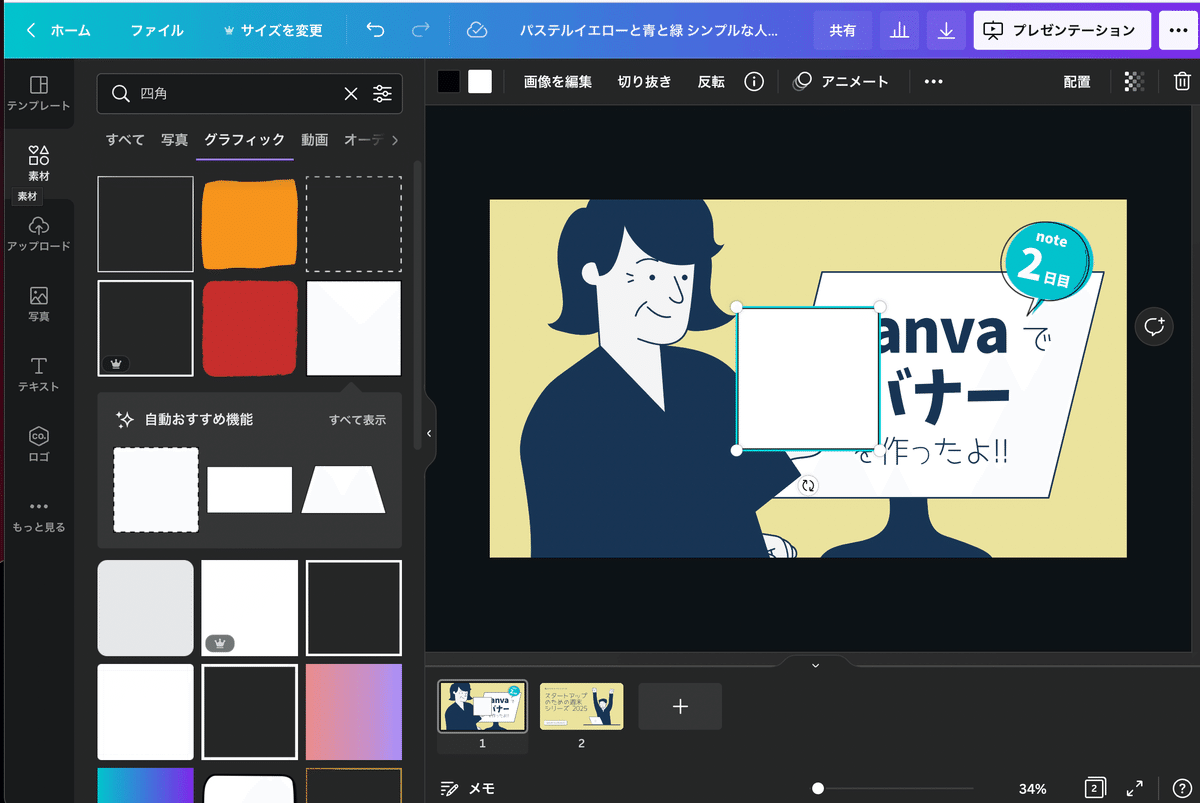Open the 写真 photos panel
This screenshot has width=1200, height=803.
point(38,304)
